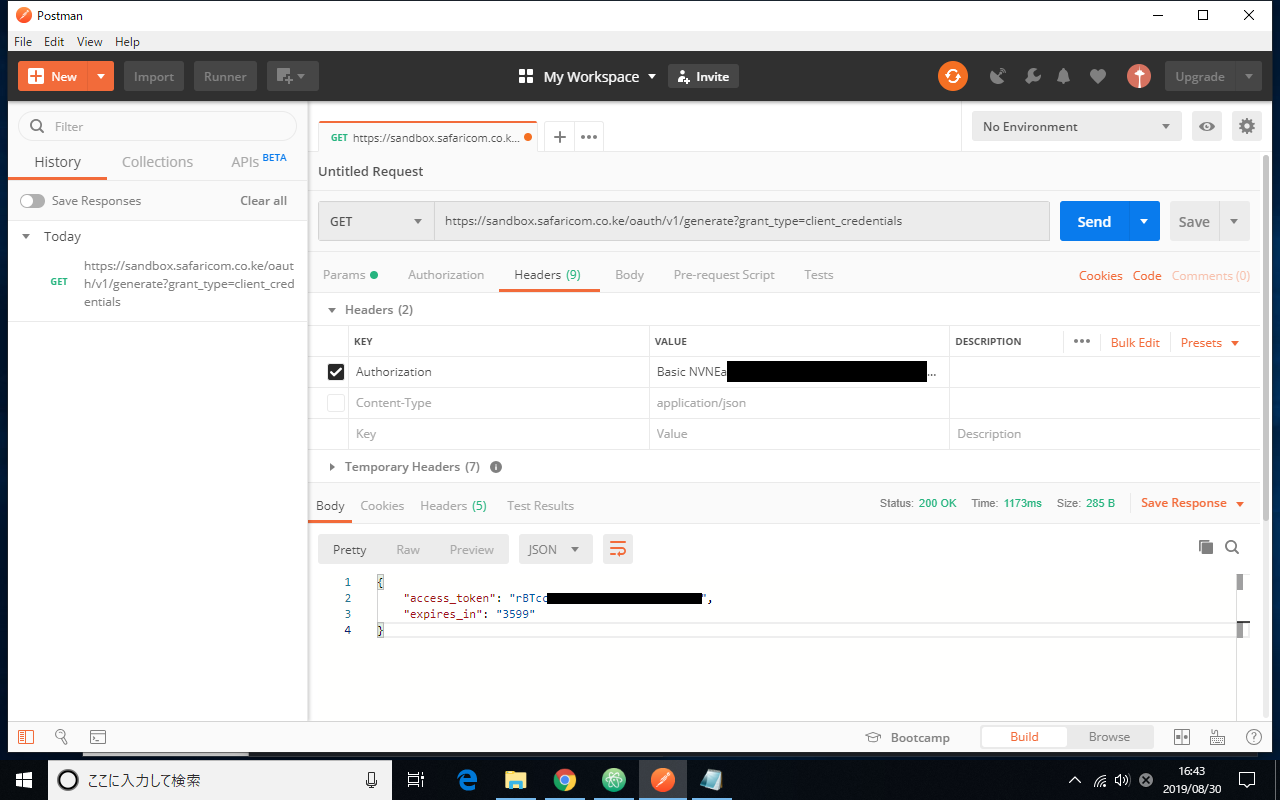Open the Postman console icon
The image size is (1280, 800).
(98, 737)
